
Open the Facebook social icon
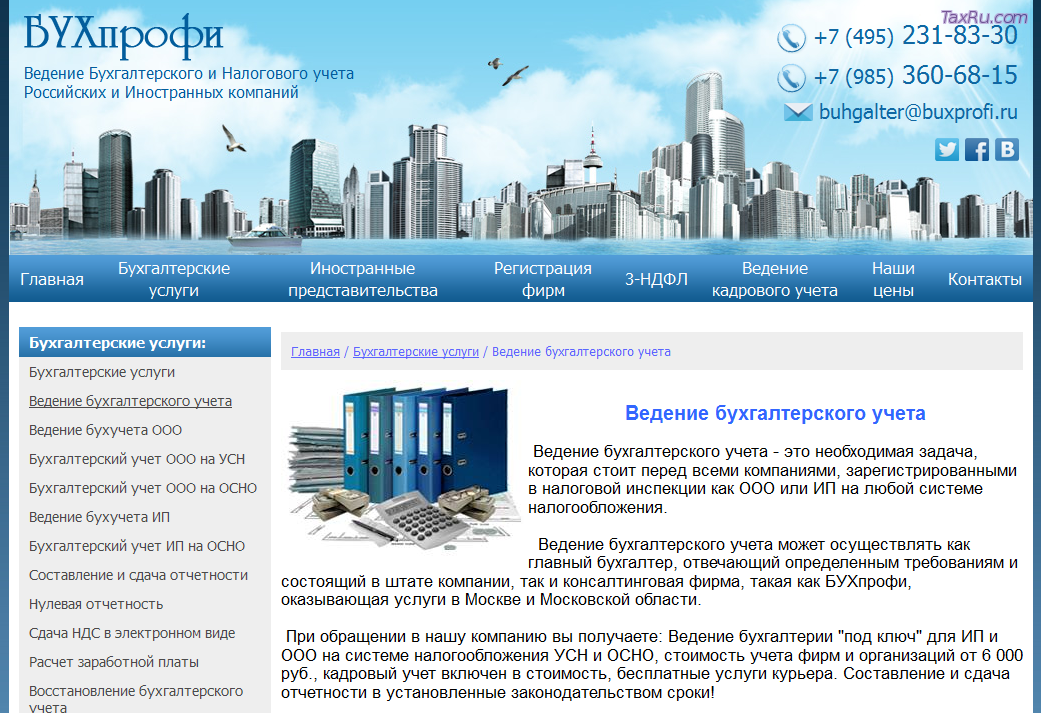976,149
